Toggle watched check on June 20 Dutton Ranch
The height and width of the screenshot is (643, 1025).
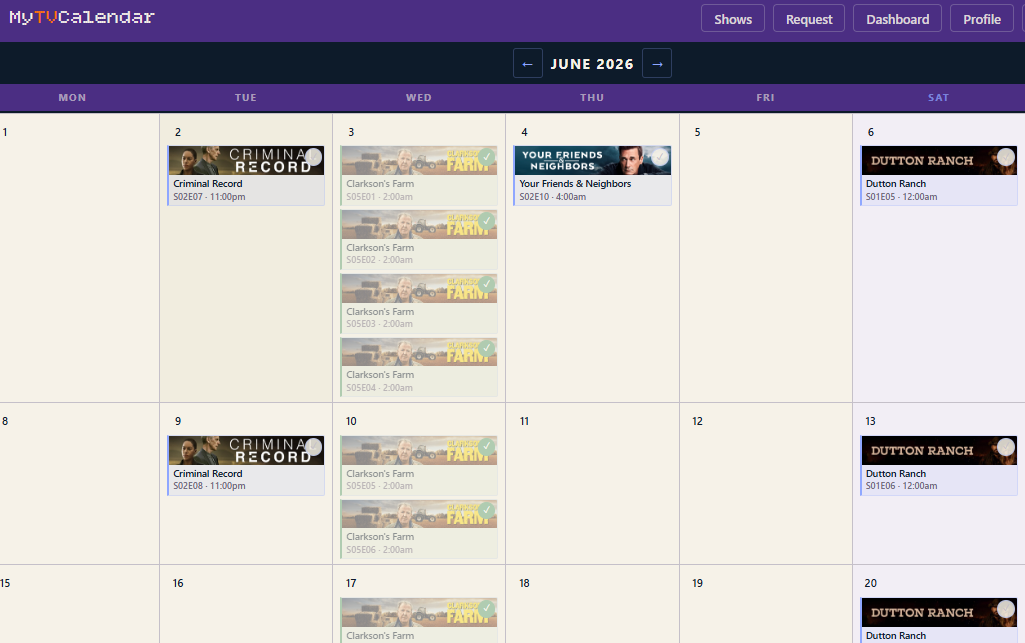[x=1006, y=609]
